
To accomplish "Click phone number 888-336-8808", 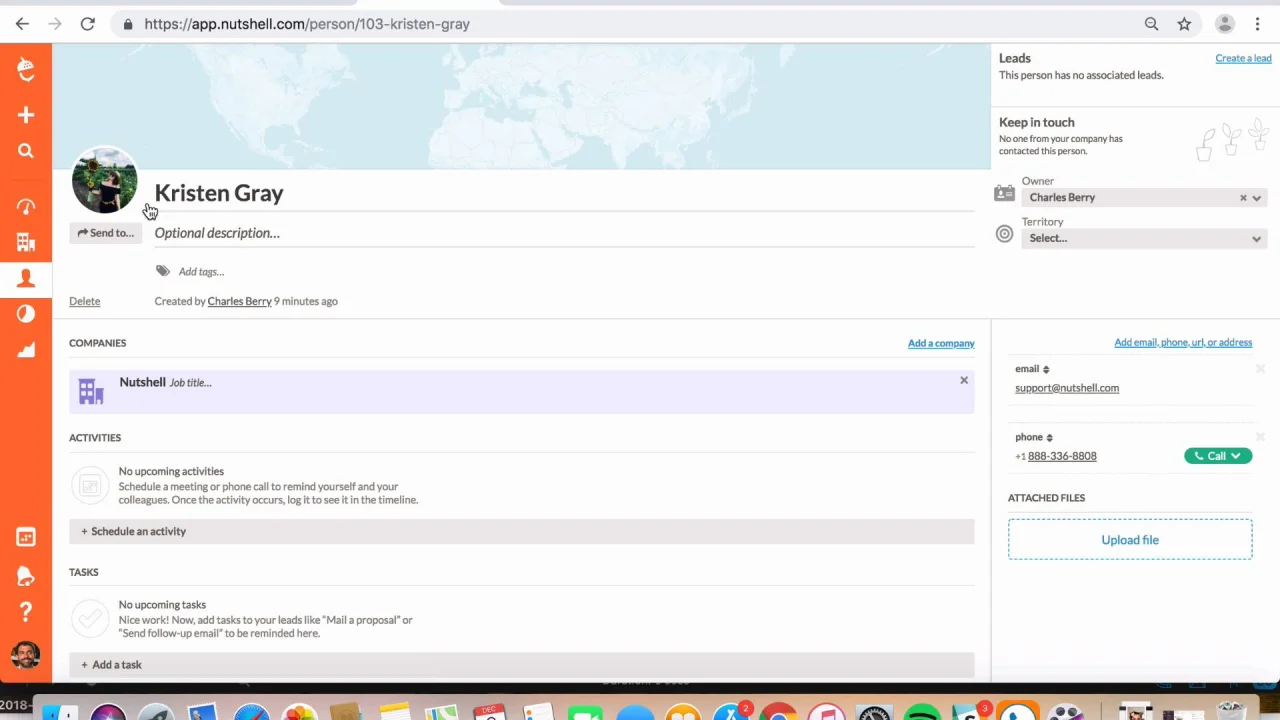I will click(x=1062, y=456).
